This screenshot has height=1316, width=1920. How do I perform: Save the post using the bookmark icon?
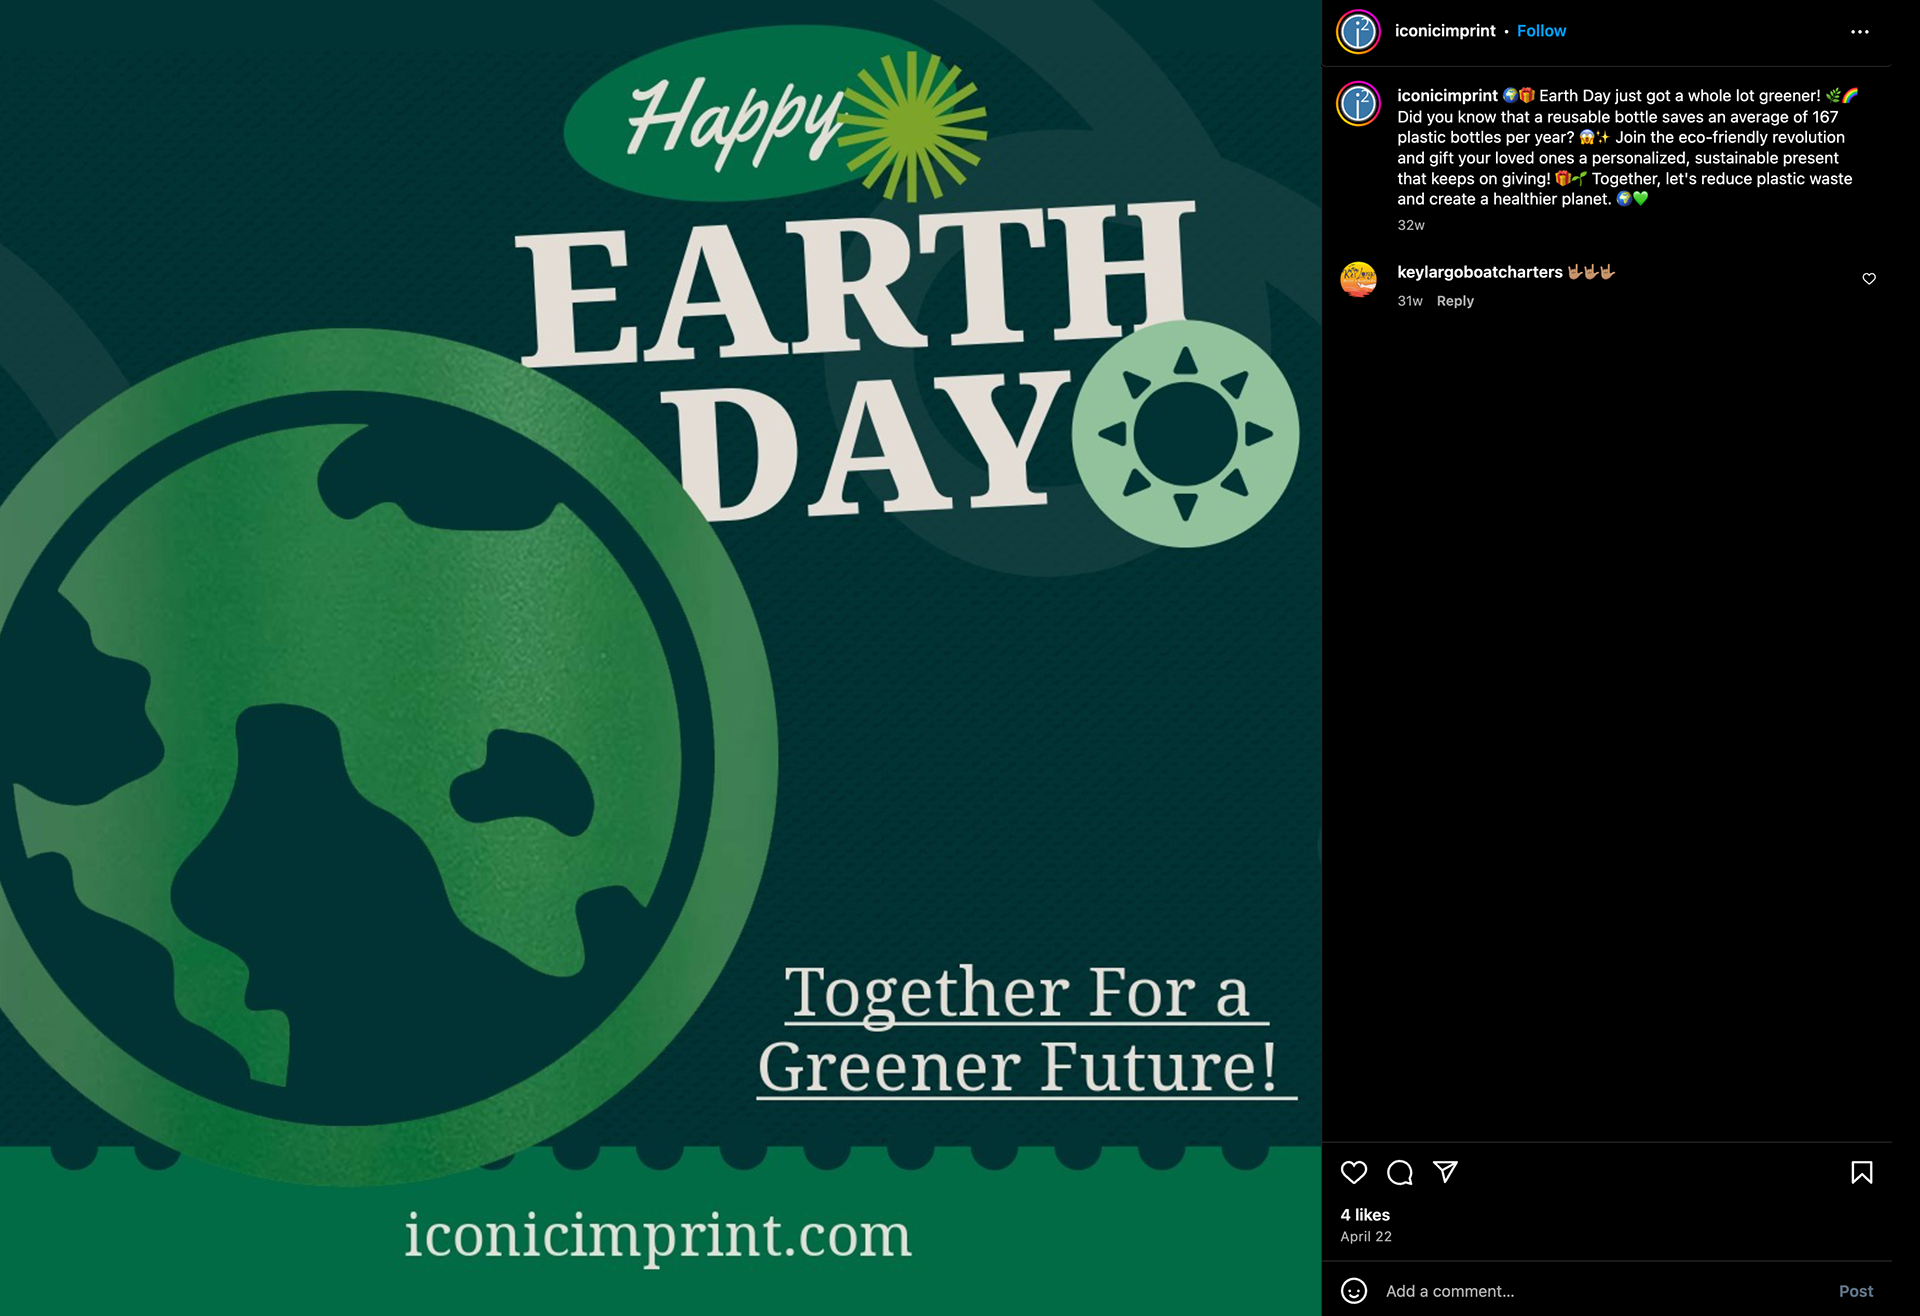pos(1862,1172)
